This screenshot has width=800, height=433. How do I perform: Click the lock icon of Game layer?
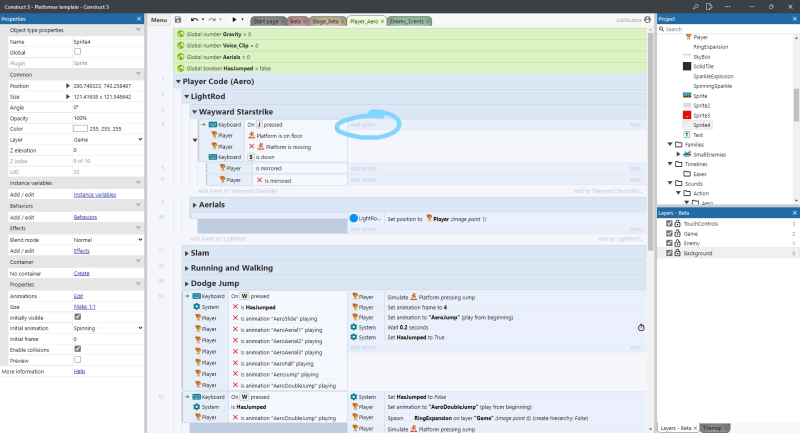(678, 233)
